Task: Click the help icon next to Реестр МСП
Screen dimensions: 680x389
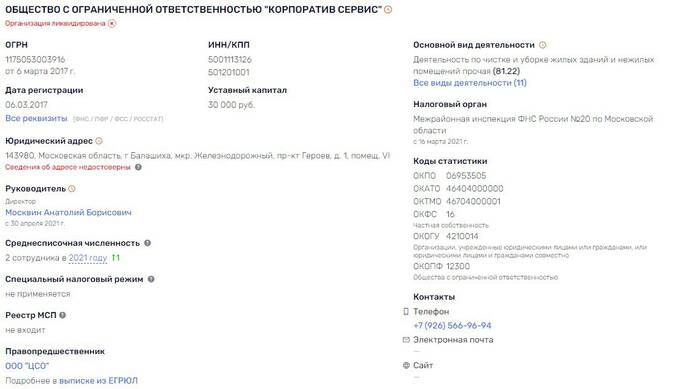Action: point(62,315)
